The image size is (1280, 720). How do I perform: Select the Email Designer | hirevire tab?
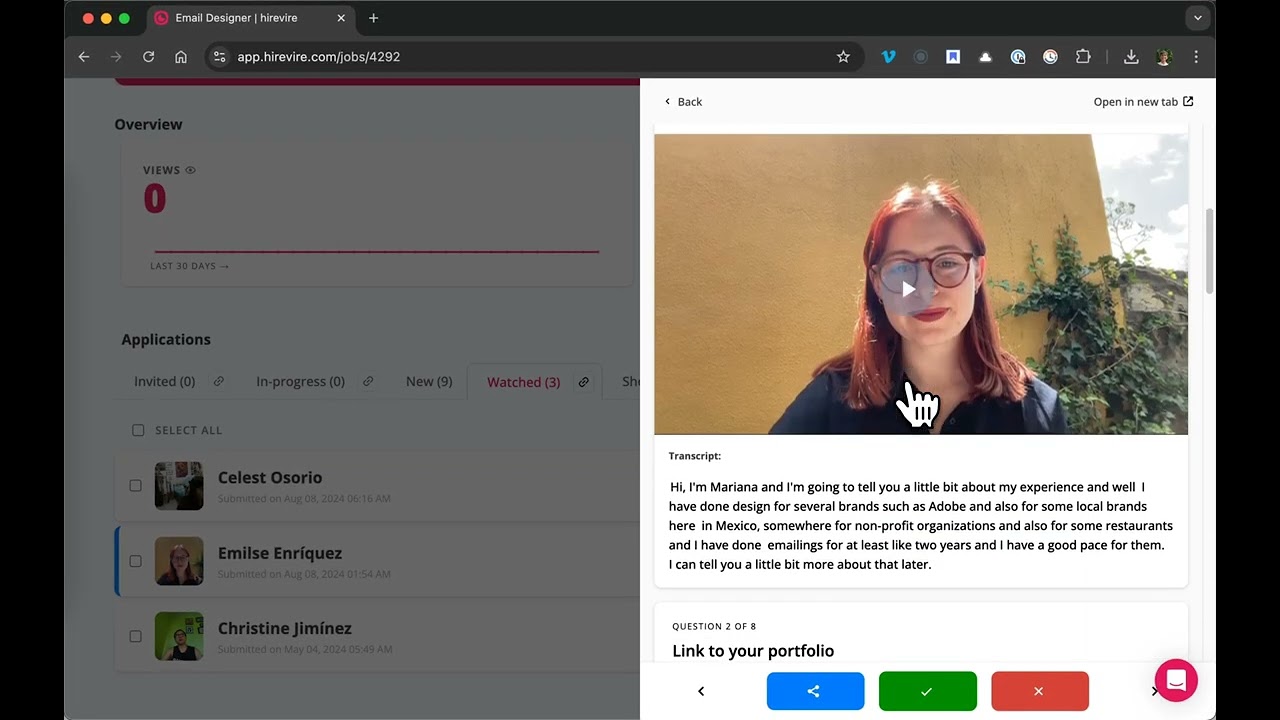250,18
